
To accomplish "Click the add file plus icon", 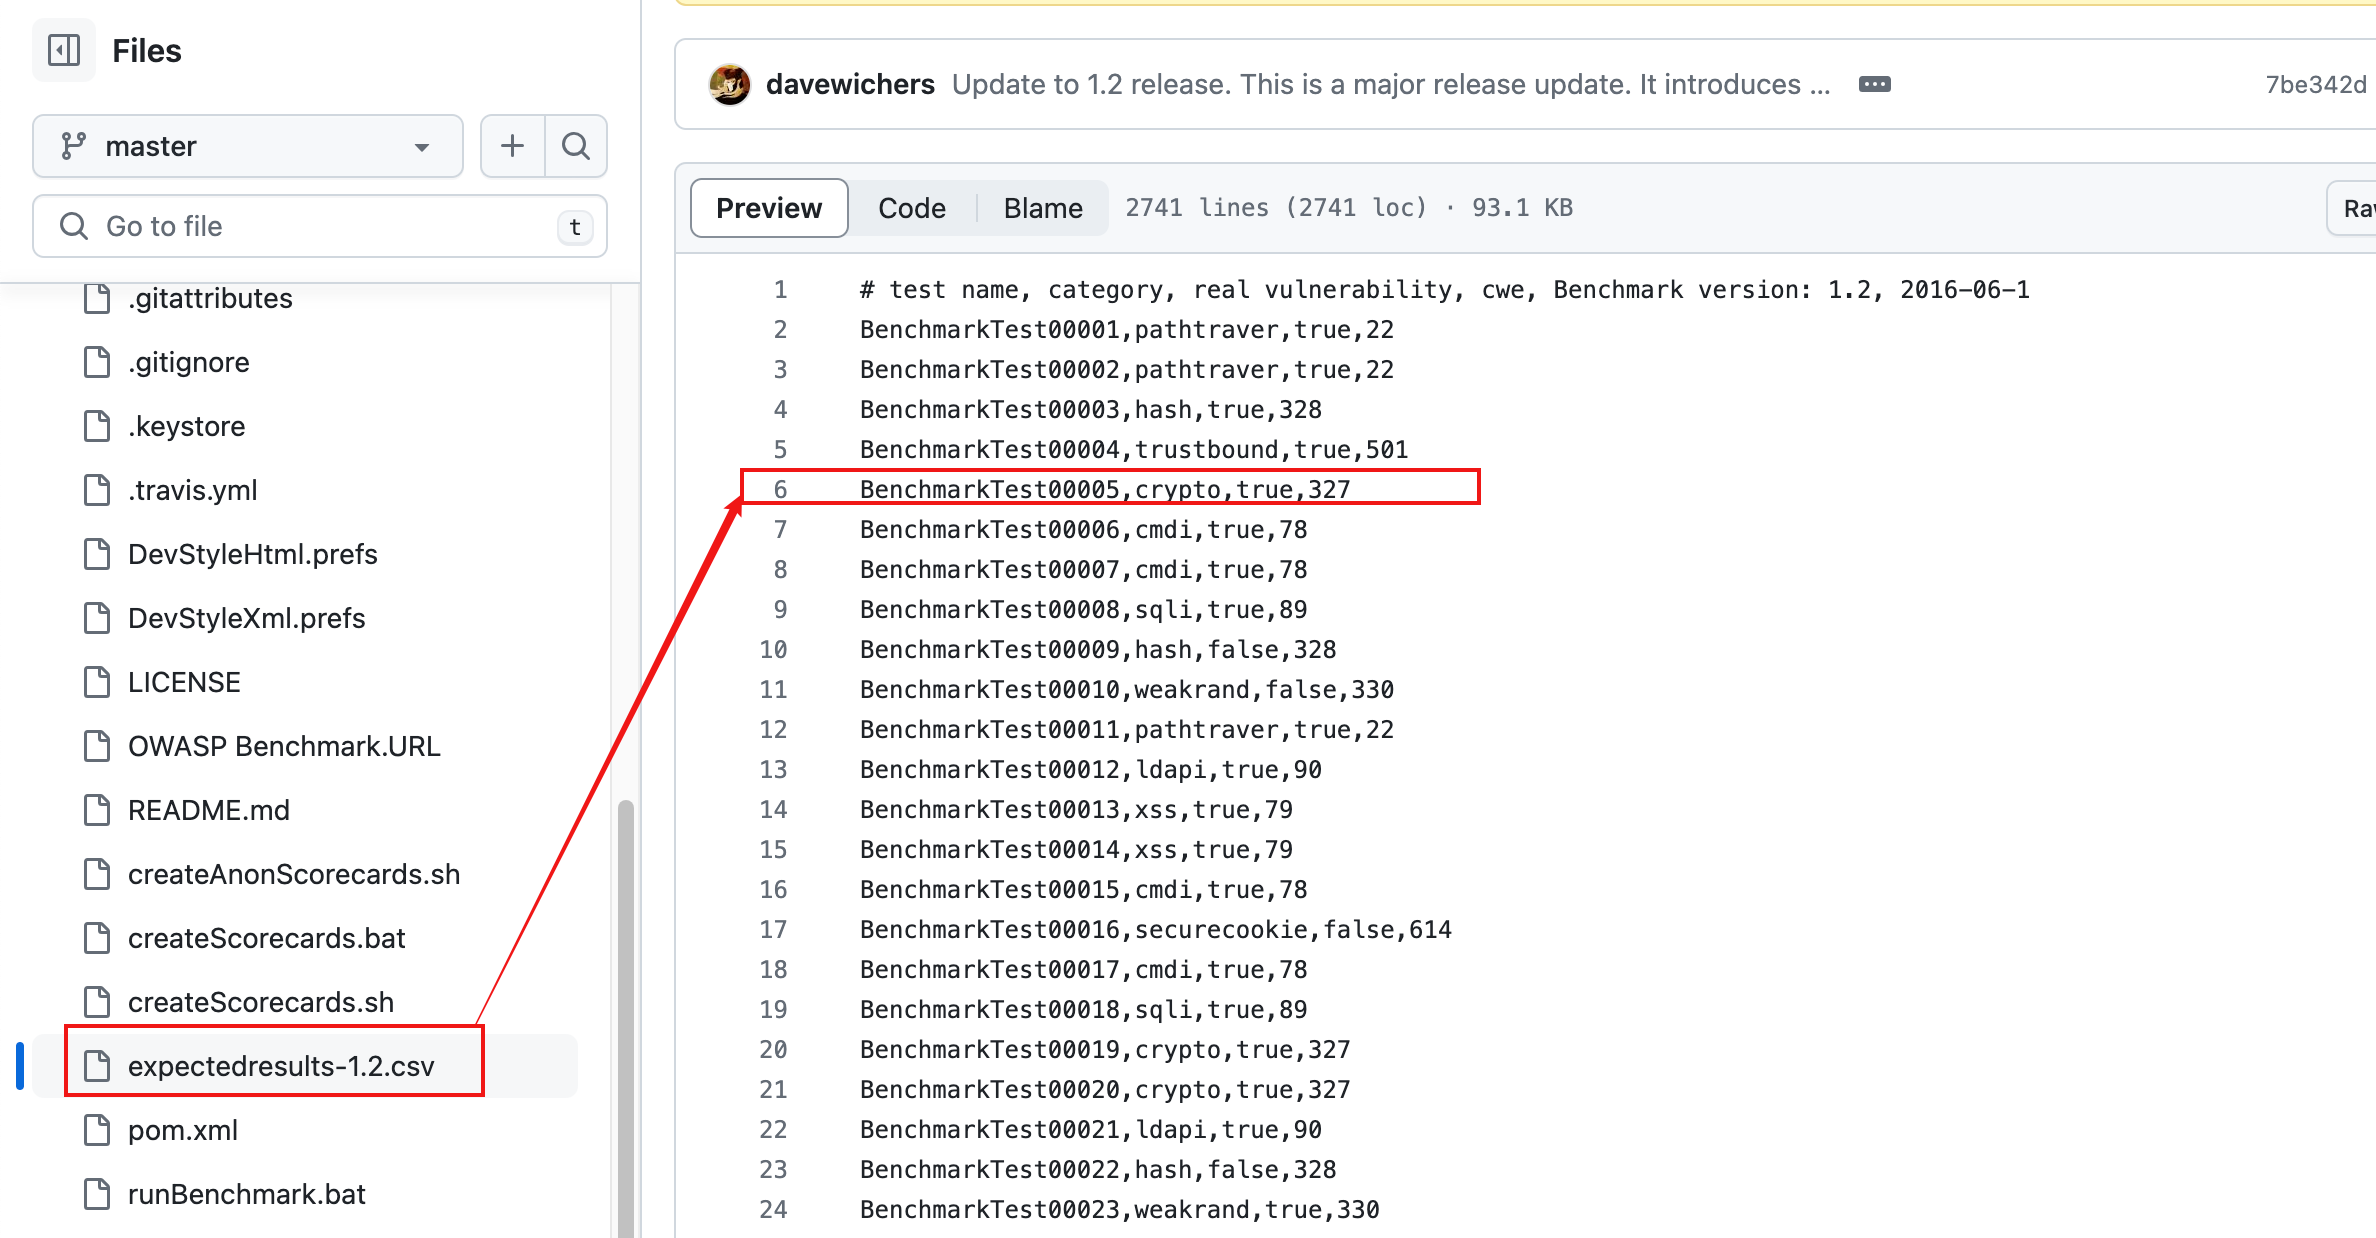I will (512, 146).
